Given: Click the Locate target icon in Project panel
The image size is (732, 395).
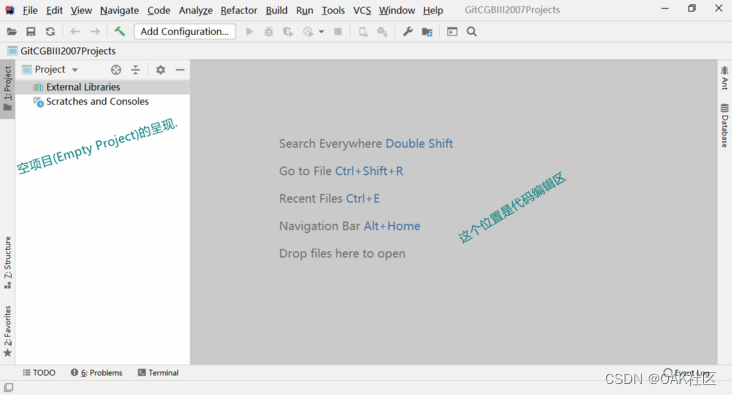Looking at the screenshot, I should [x=116, y=70].
